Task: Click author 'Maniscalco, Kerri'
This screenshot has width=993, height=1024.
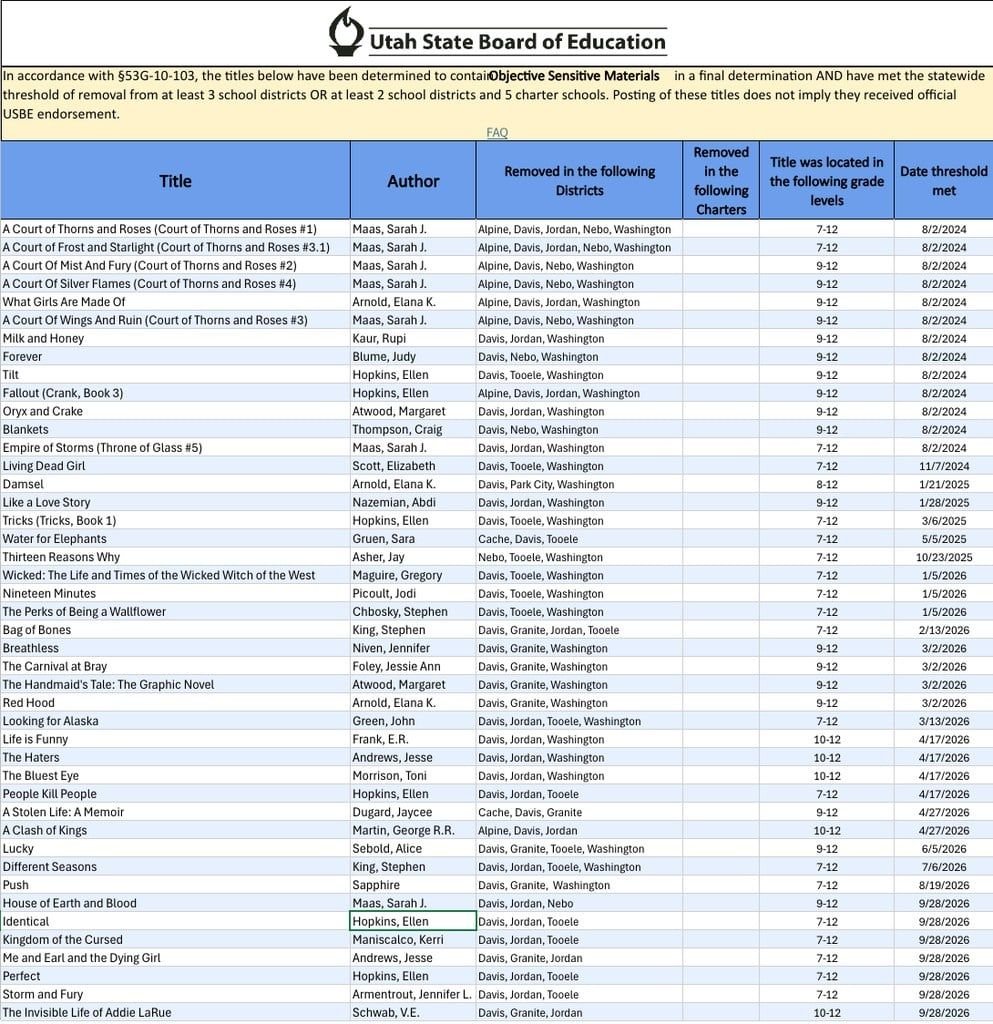Action: click(x=413, y=941)
